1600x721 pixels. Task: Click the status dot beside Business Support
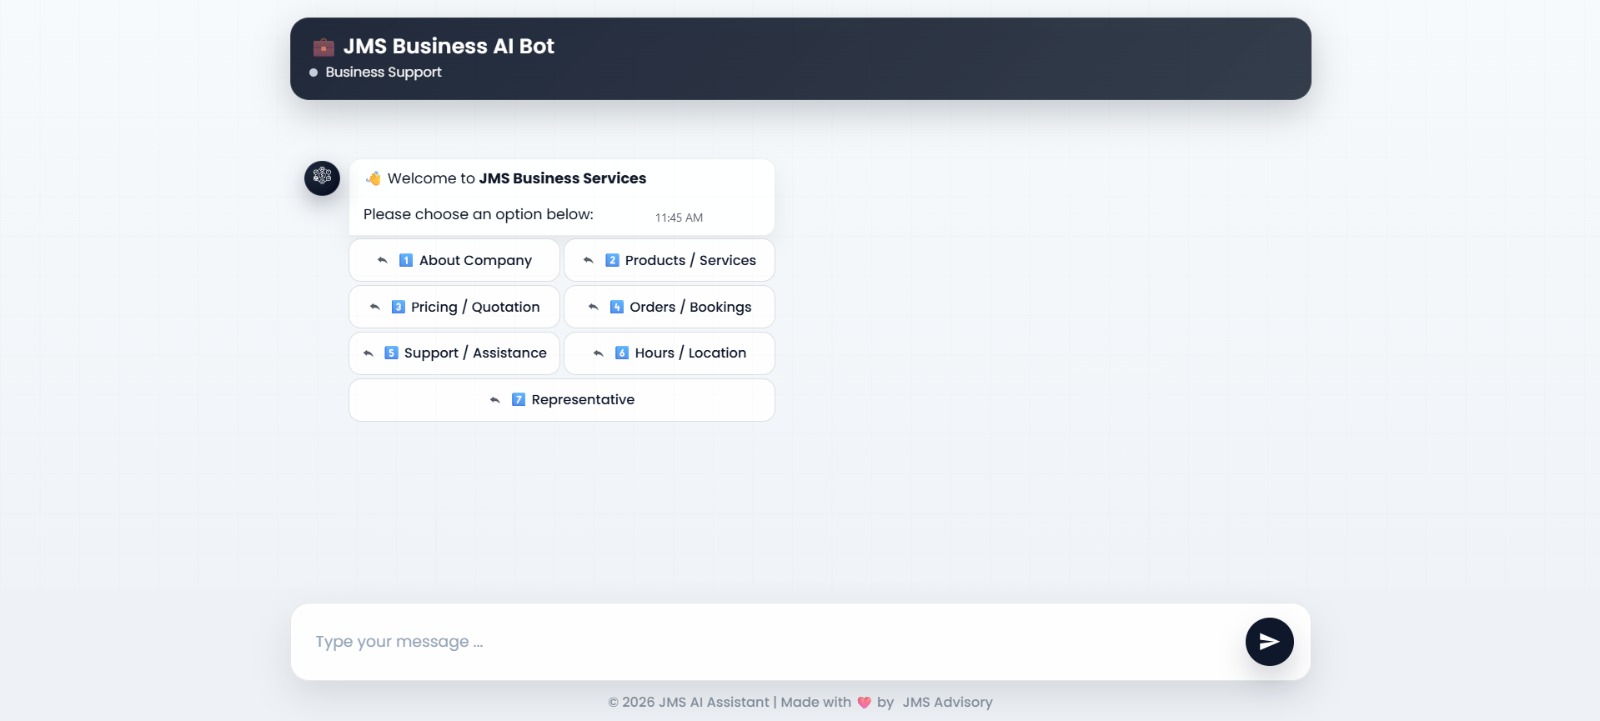coord(314,73)
